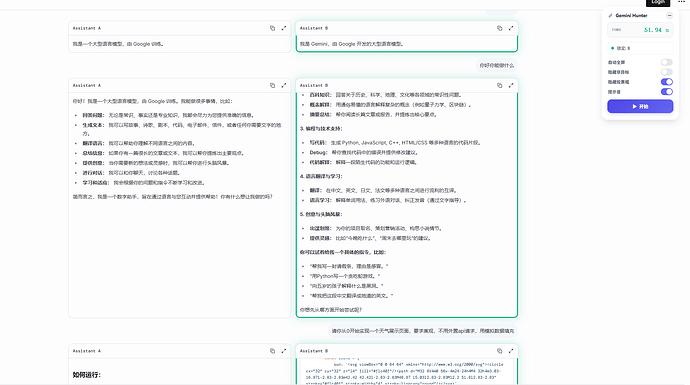This screenshot has width=690, height=385.
Task: Click the '如何运行:' heading
Action: coord(87,375)
